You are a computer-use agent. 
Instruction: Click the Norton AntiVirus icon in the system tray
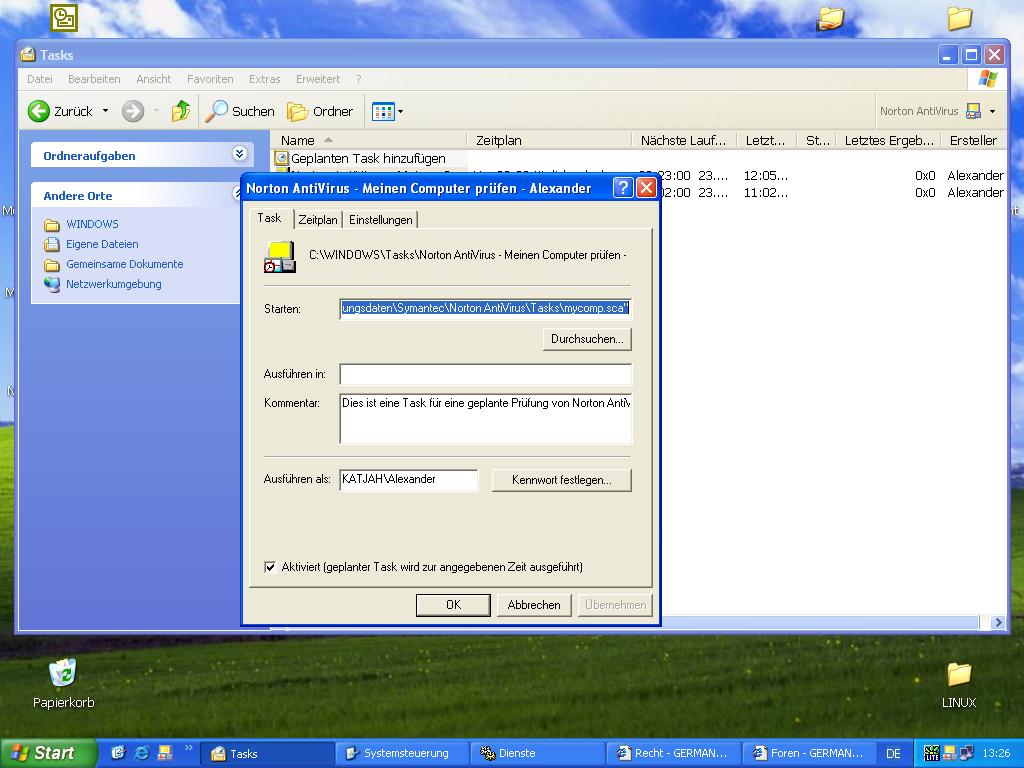[x=950, y=753]
